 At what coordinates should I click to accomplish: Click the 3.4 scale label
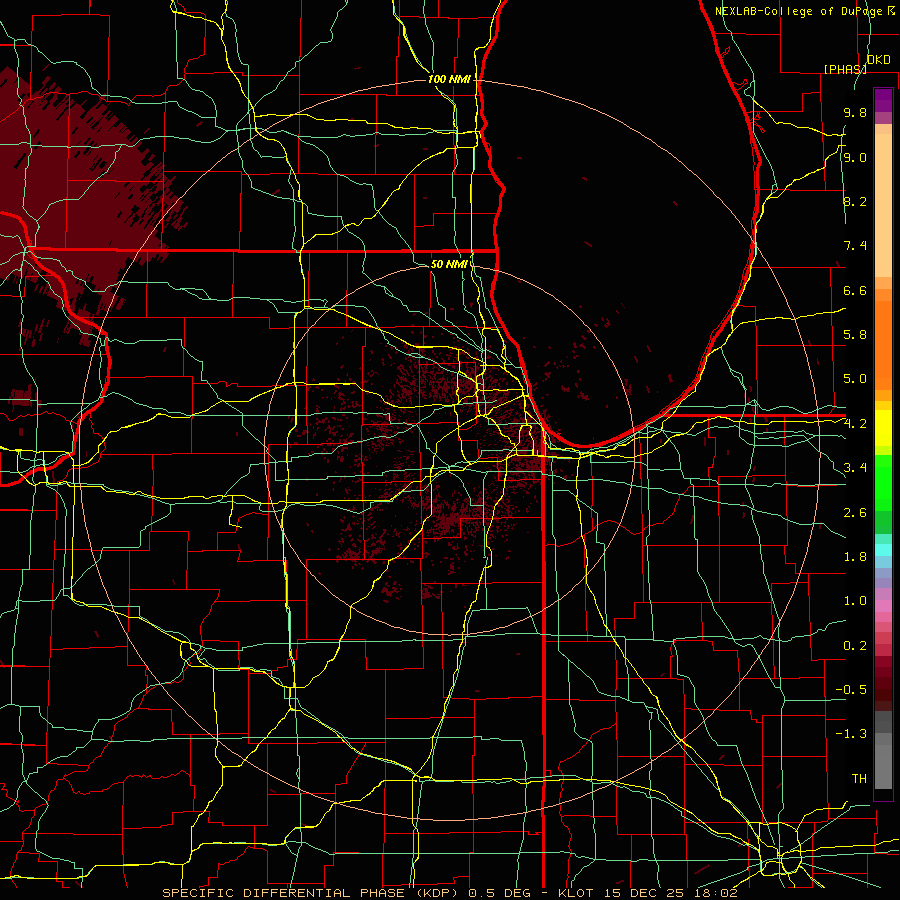(x=855, y=468)
